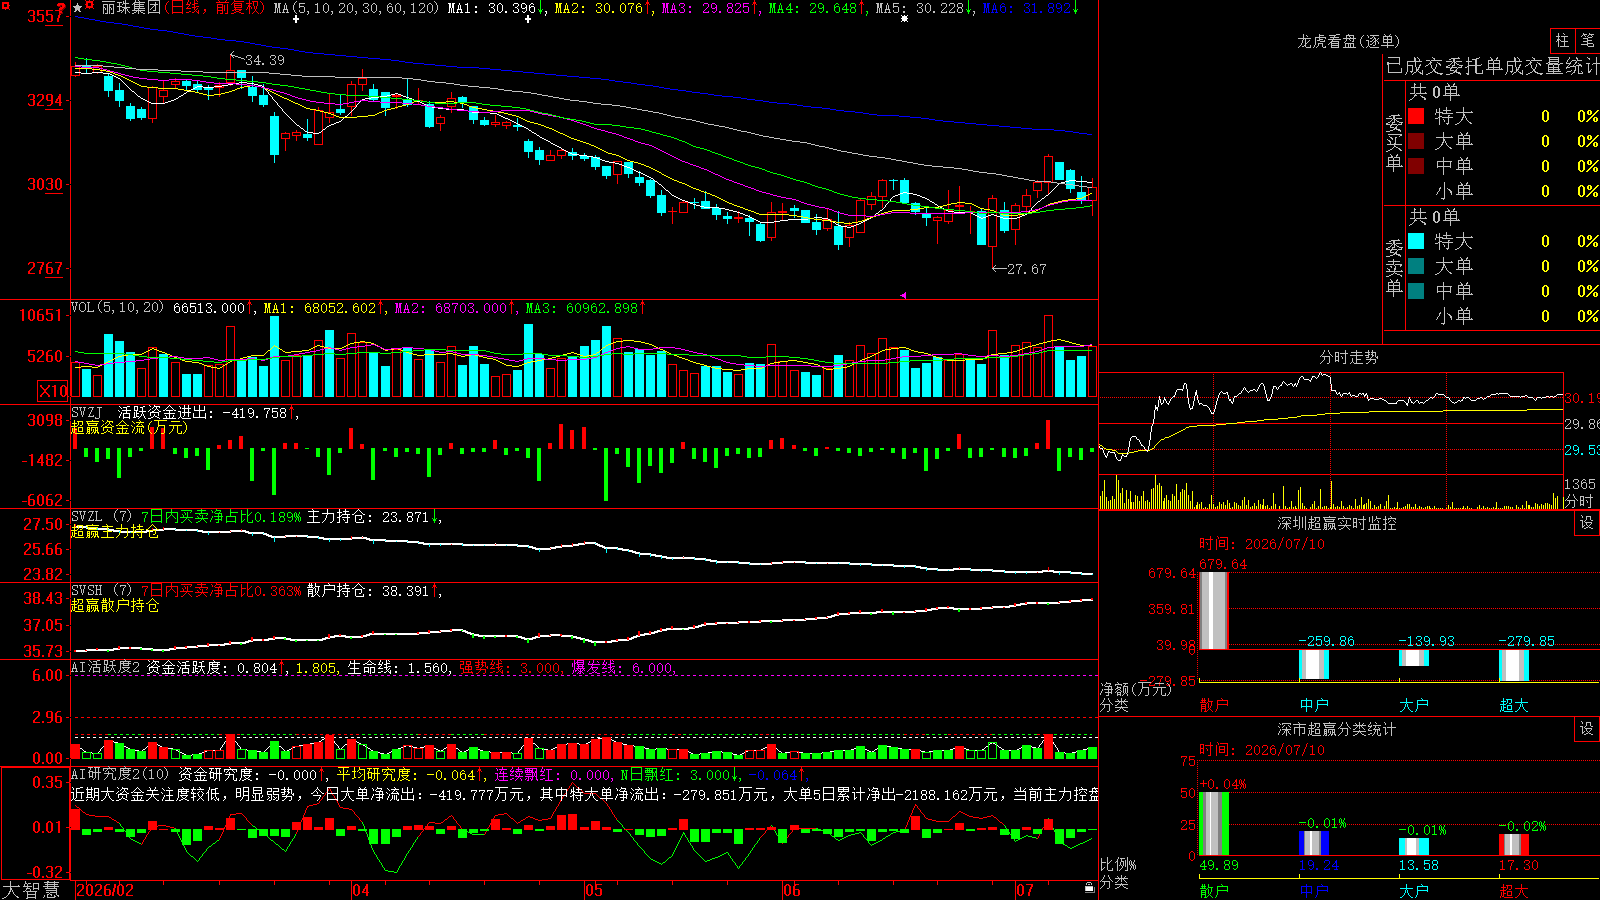Click the 已成交委托单成交量统计 header
This screenshot has width=1600, height=900.
coord(1491,67)
